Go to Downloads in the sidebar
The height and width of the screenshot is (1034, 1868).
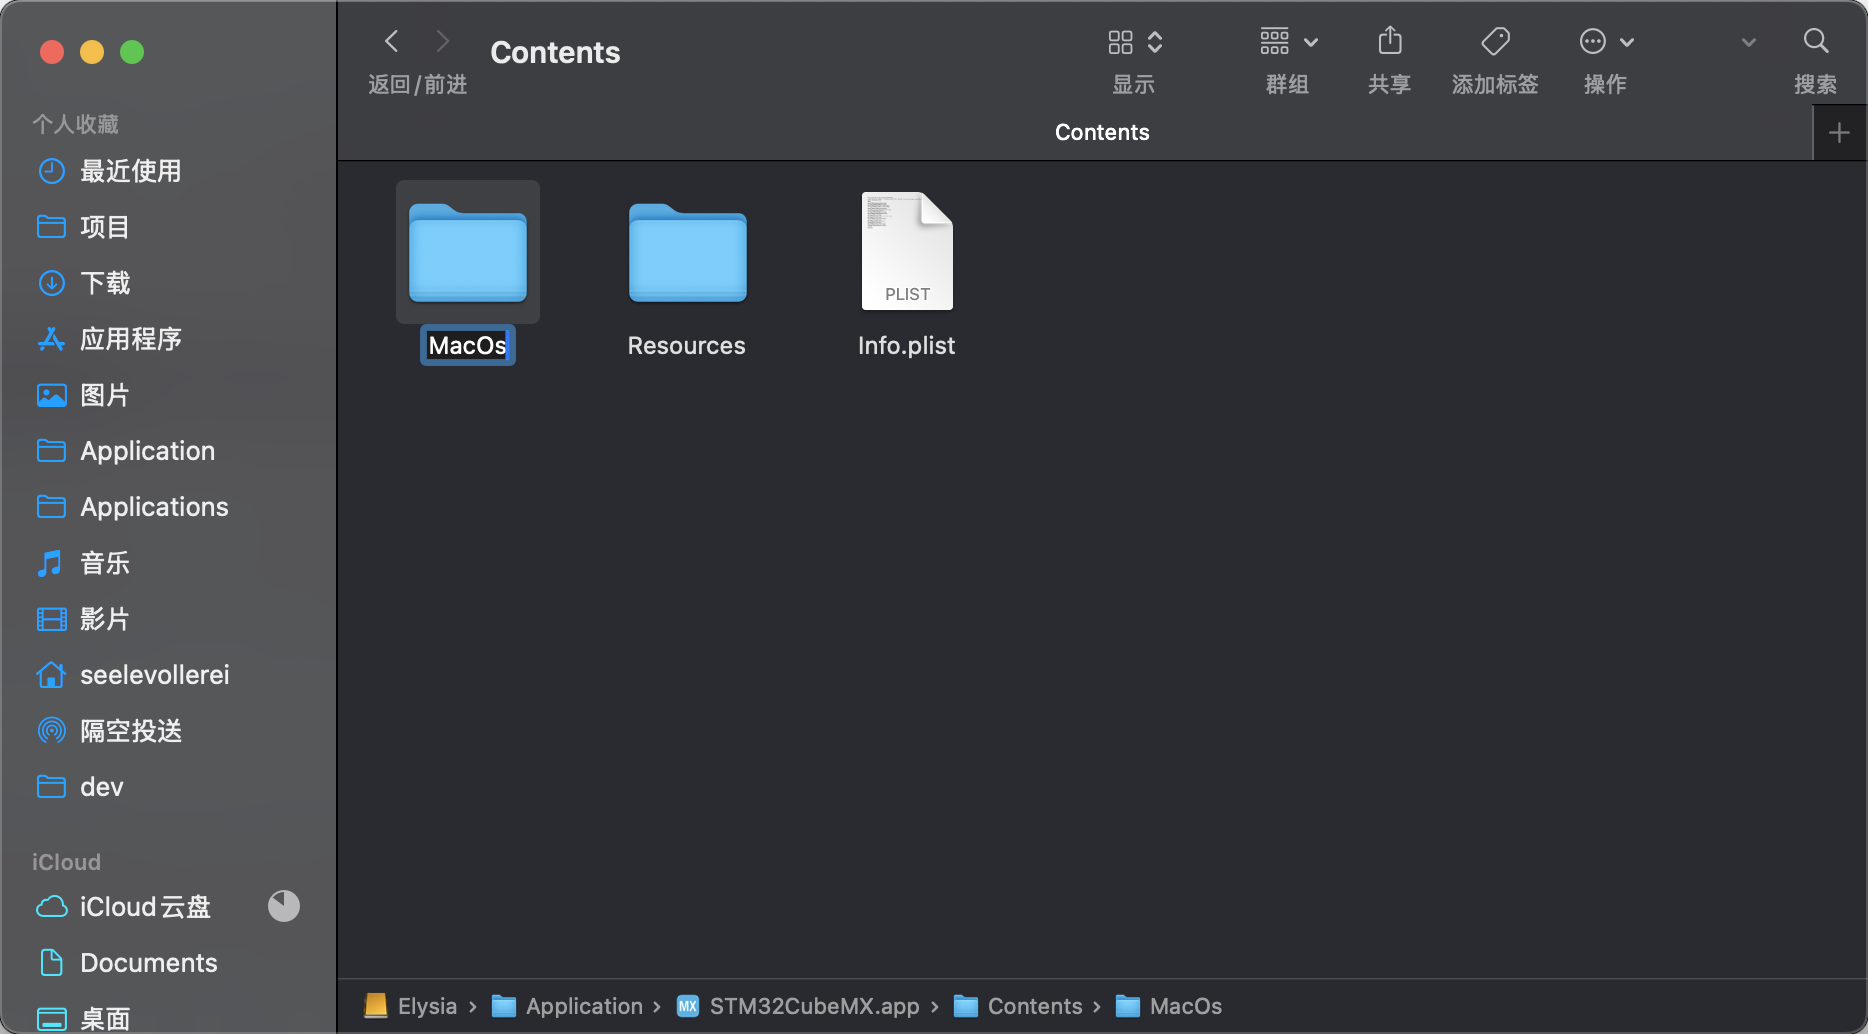click(105, 283)
